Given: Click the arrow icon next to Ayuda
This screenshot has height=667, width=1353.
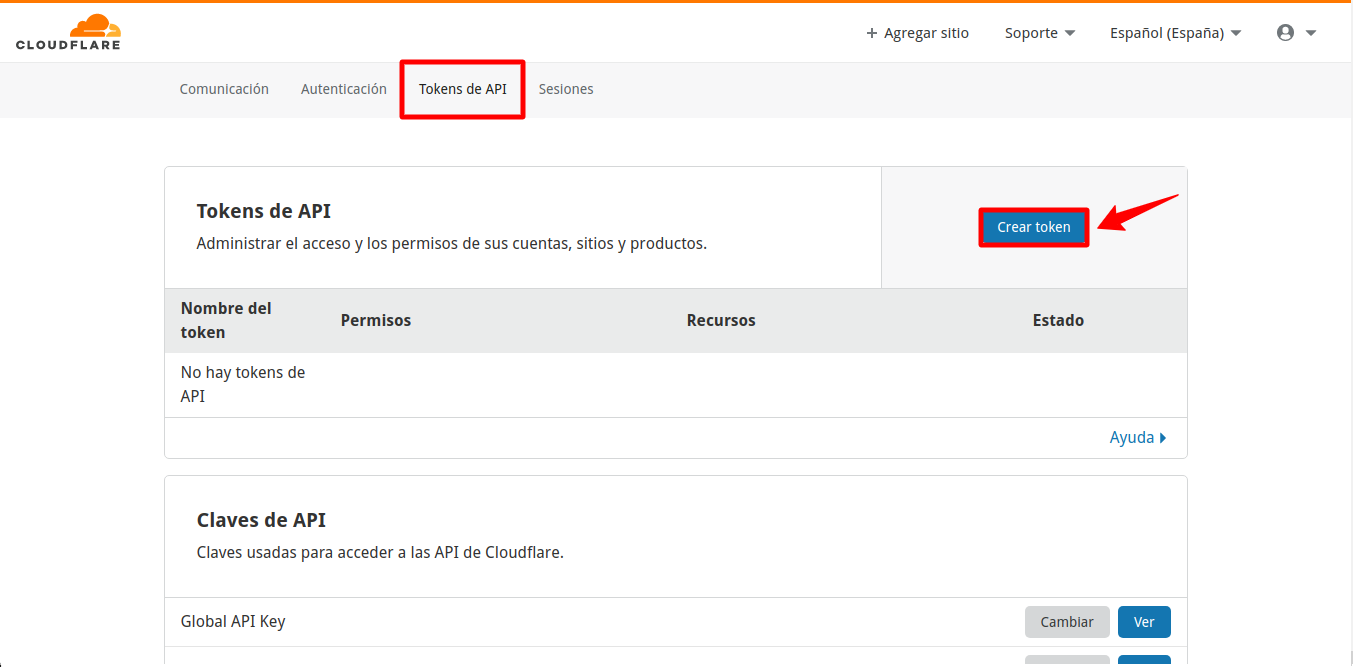Looking at the screenshot, I should coord(1162,438).
